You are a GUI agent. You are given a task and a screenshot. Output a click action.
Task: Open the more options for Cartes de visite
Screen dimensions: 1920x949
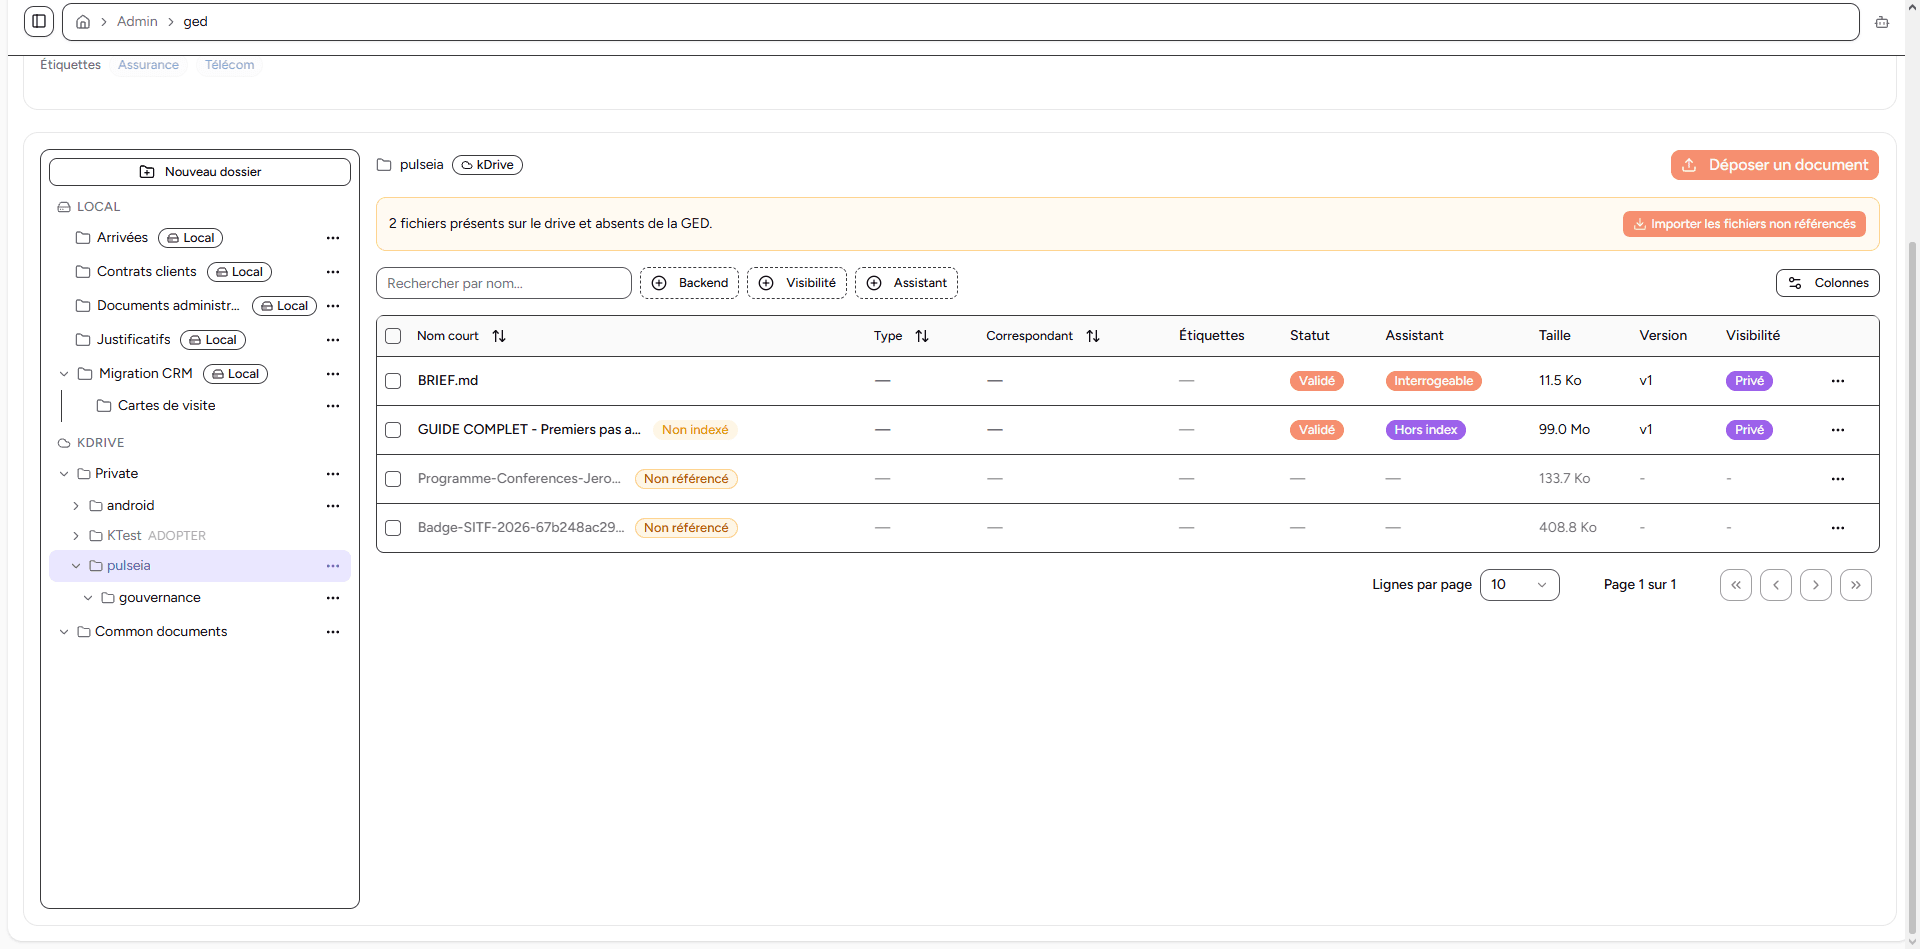pos(333,406)
